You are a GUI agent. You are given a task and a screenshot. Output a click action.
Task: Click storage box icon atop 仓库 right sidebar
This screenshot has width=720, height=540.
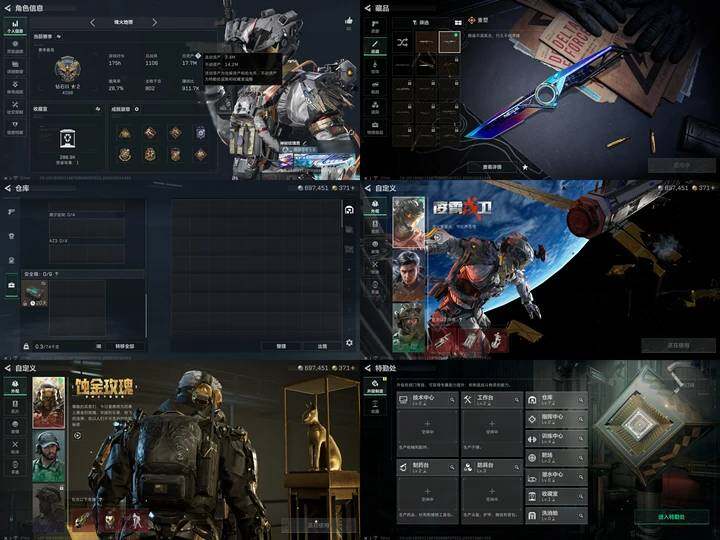(x=349, y=210)
